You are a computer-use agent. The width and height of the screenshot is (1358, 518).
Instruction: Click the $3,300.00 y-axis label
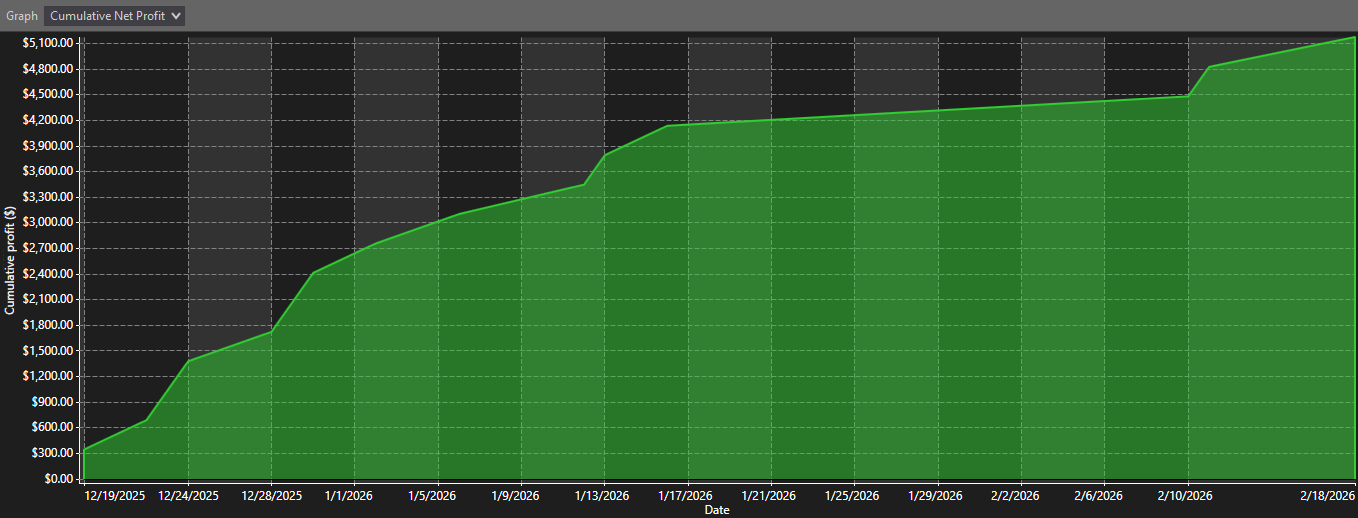(x=48, y=197)
